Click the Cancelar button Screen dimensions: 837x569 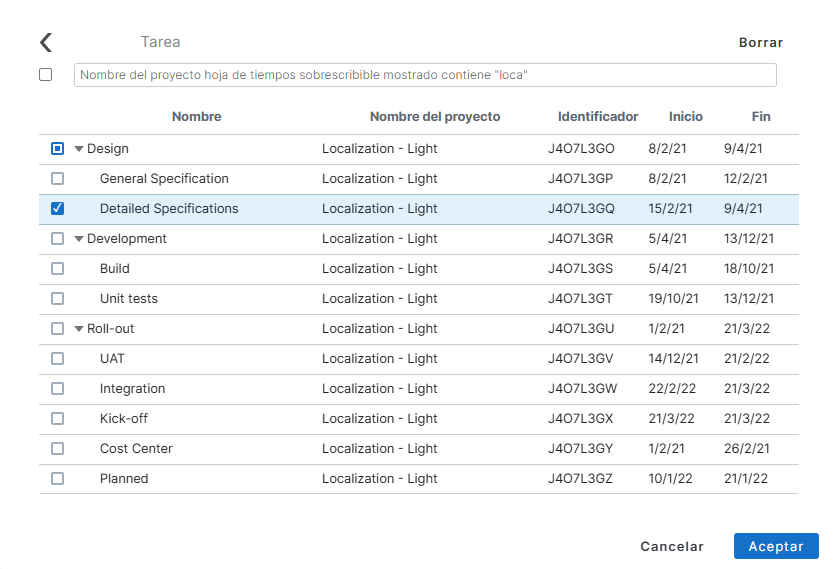point(672,547)
